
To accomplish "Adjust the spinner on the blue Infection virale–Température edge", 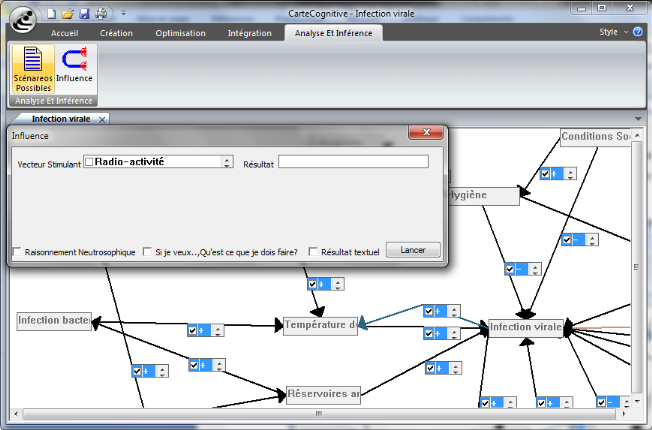I will tap(454, 311).
